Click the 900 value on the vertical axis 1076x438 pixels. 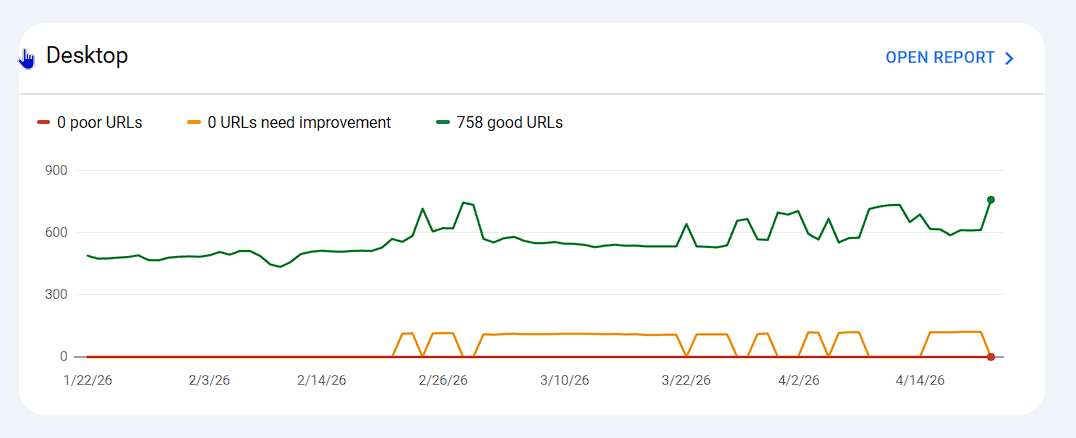(56, 171)
